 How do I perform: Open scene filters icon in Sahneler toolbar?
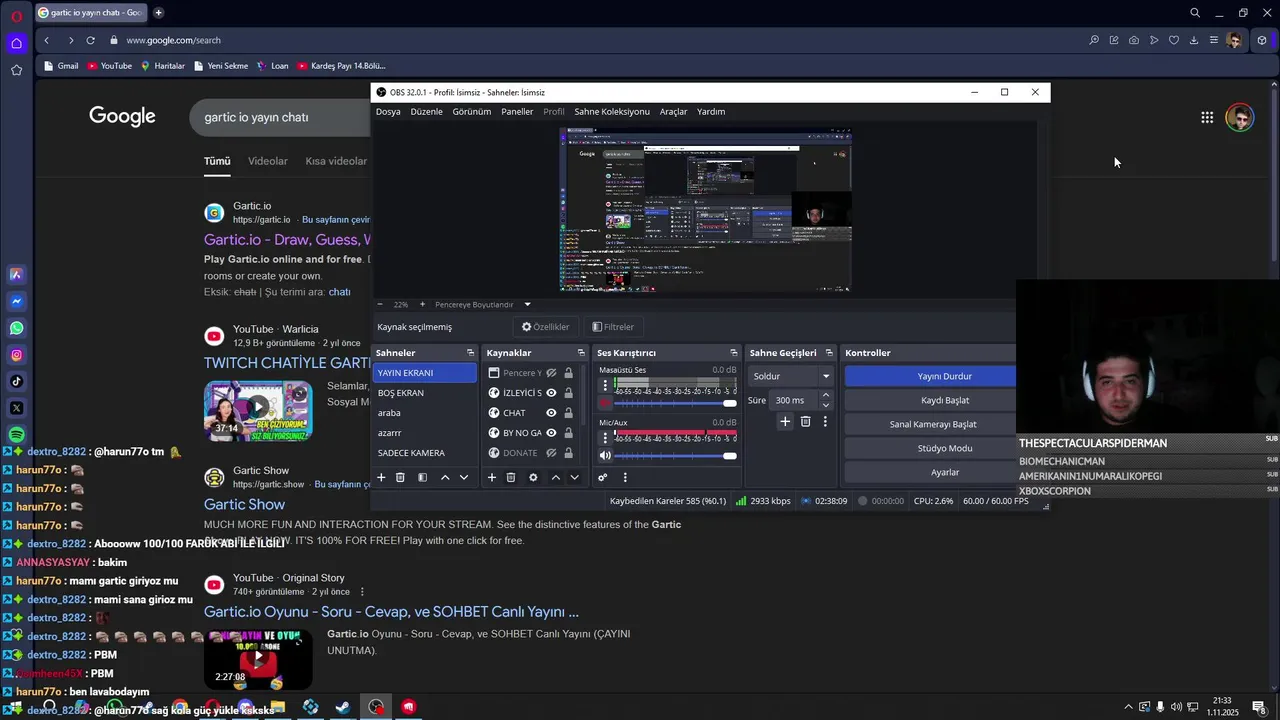click(422, 478)
